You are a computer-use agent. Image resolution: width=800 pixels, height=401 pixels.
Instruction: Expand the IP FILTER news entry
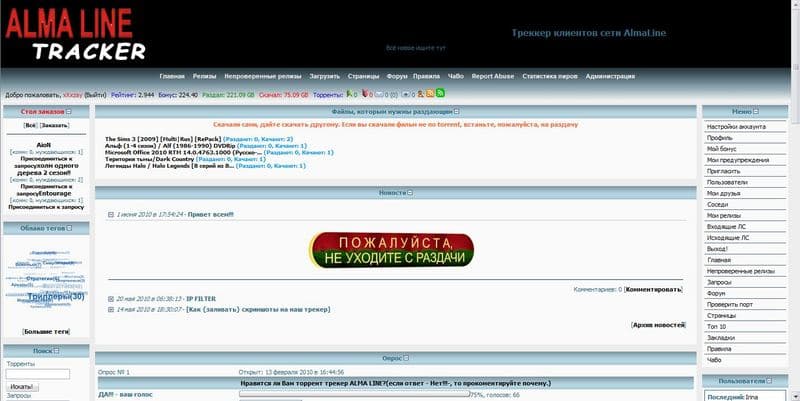point(111,299)
